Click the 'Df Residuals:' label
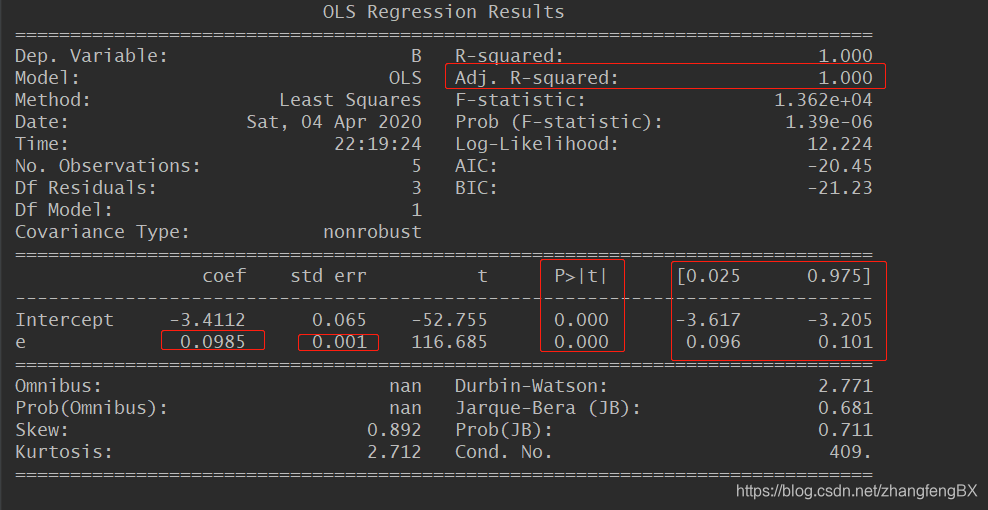The image size is (988, 510). (x=86, y=188)
